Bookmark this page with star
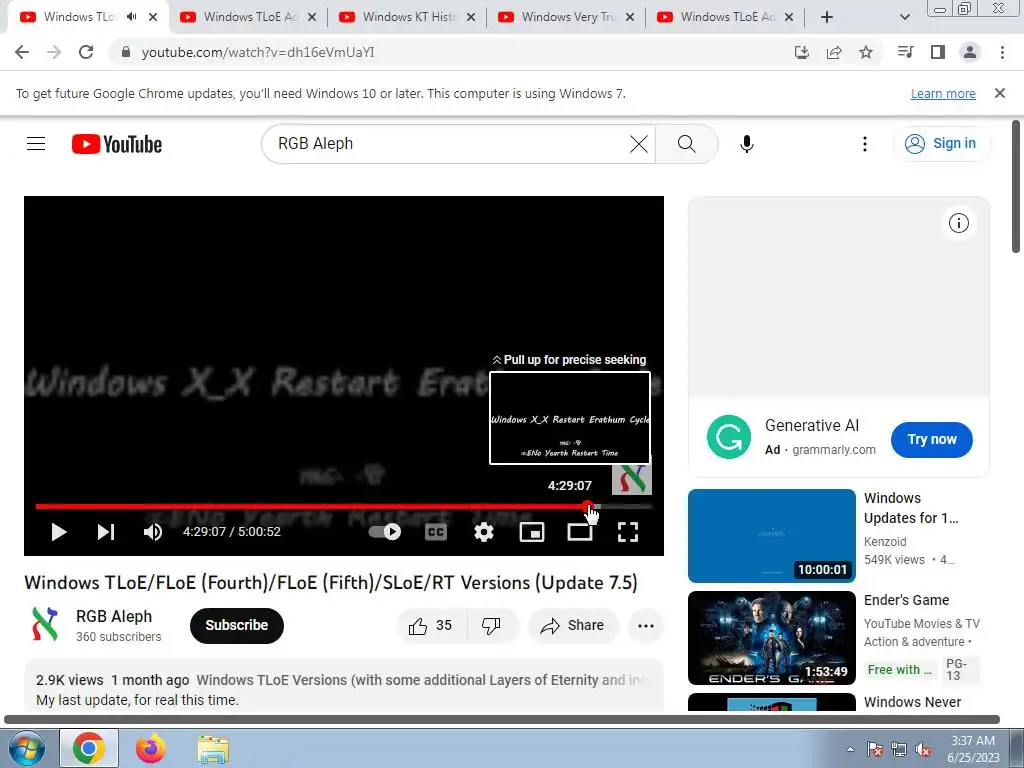 coord(866,52)
